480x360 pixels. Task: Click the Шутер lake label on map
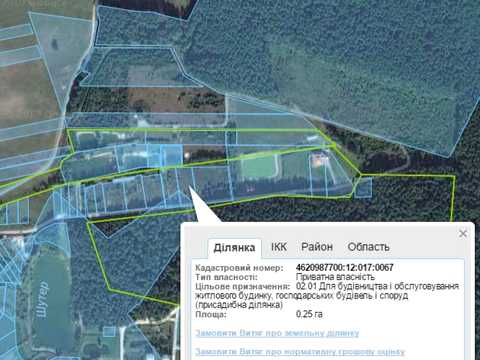point(43,300)
